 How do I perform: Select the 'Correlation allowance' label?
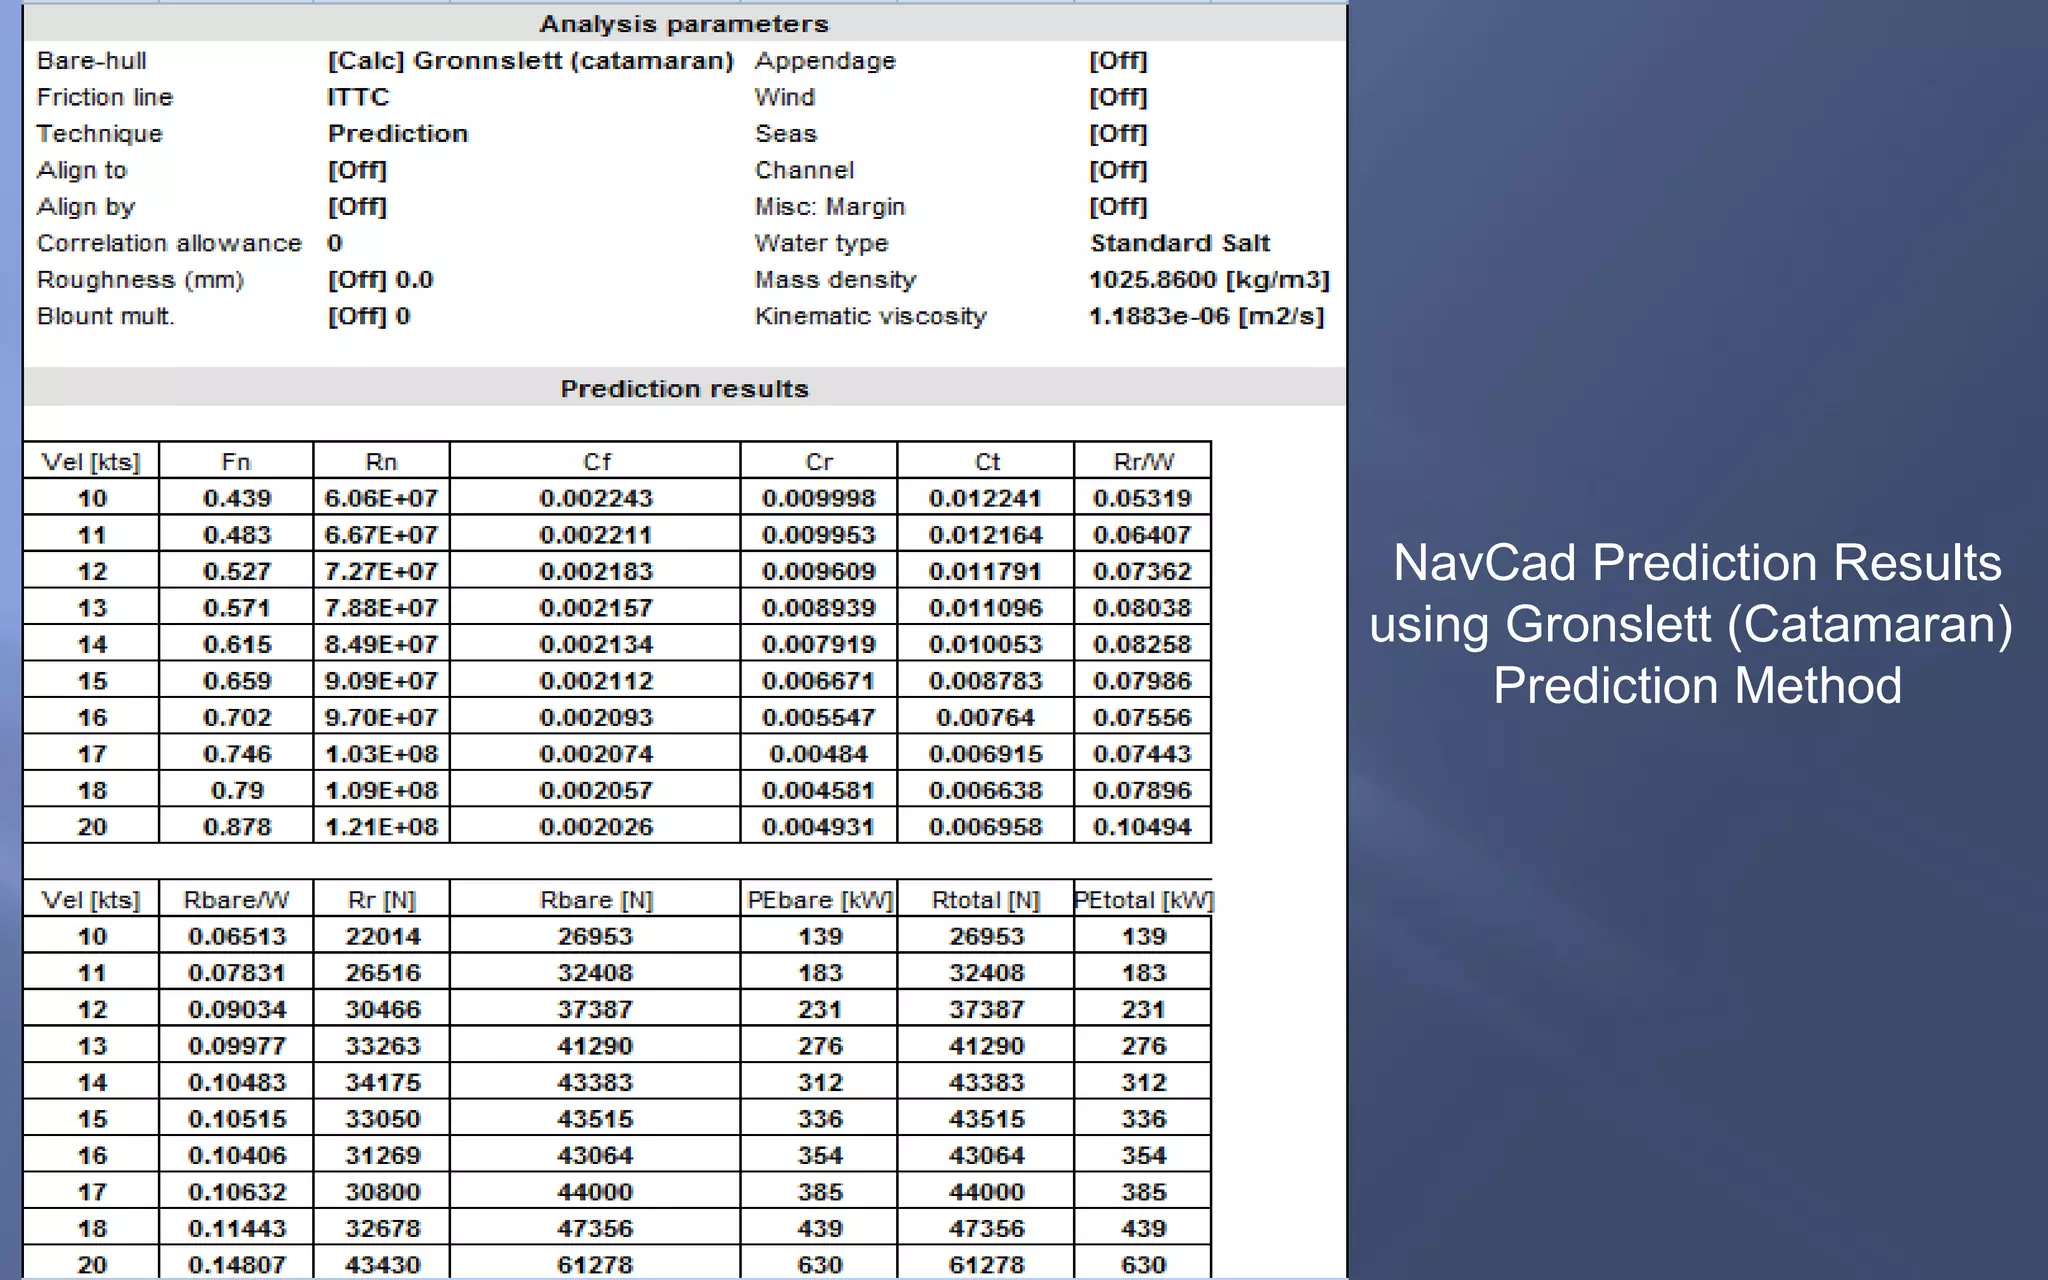[x=169, y=243]
